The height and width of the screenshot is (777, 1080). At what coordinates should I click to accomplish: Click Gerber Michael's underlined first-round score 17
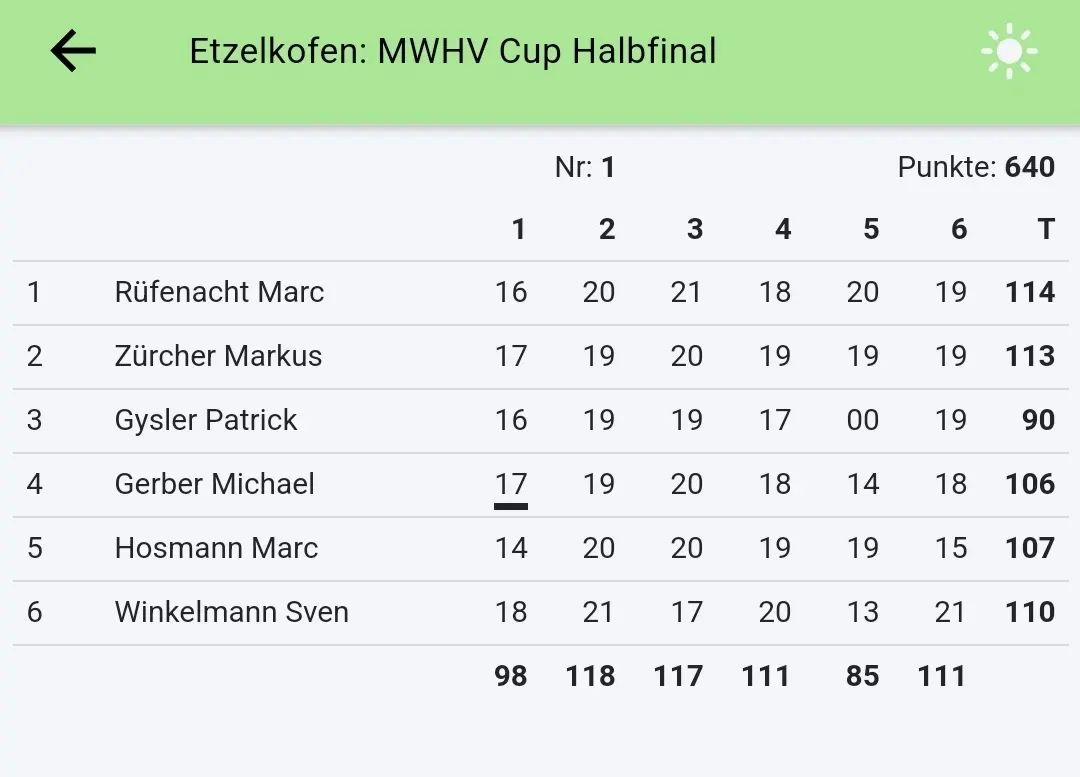click(511, 485)
